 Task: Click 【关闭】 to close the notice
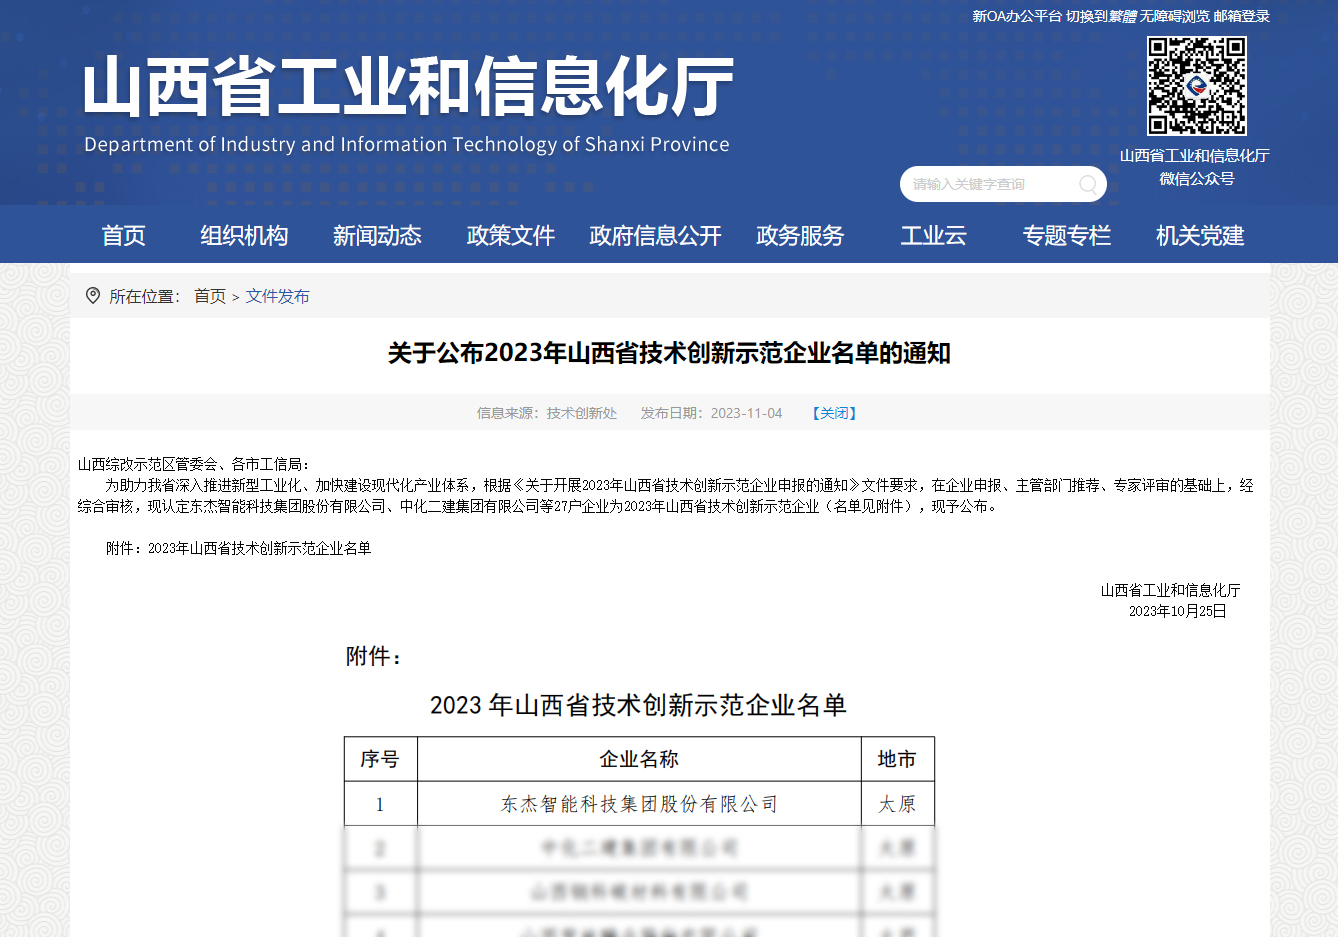835,412
